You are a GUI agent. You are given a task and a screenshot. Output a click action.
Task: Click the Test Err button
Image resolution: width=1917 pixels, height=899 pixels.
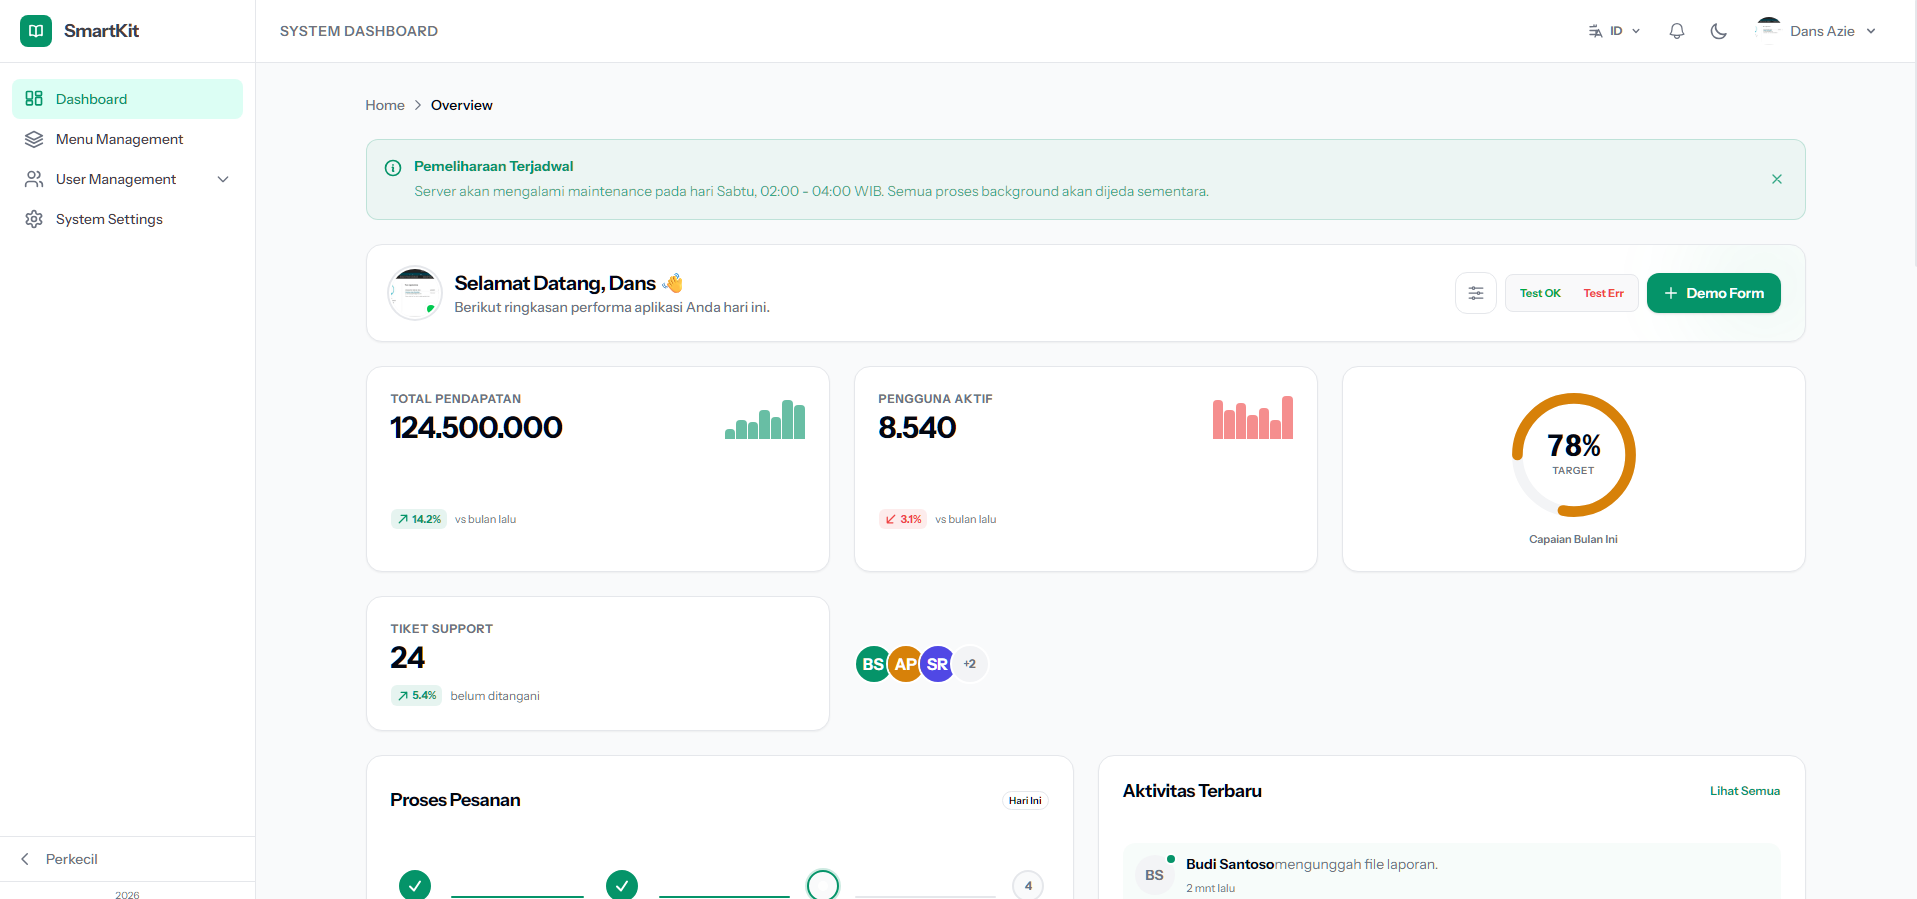point(1604,293)
